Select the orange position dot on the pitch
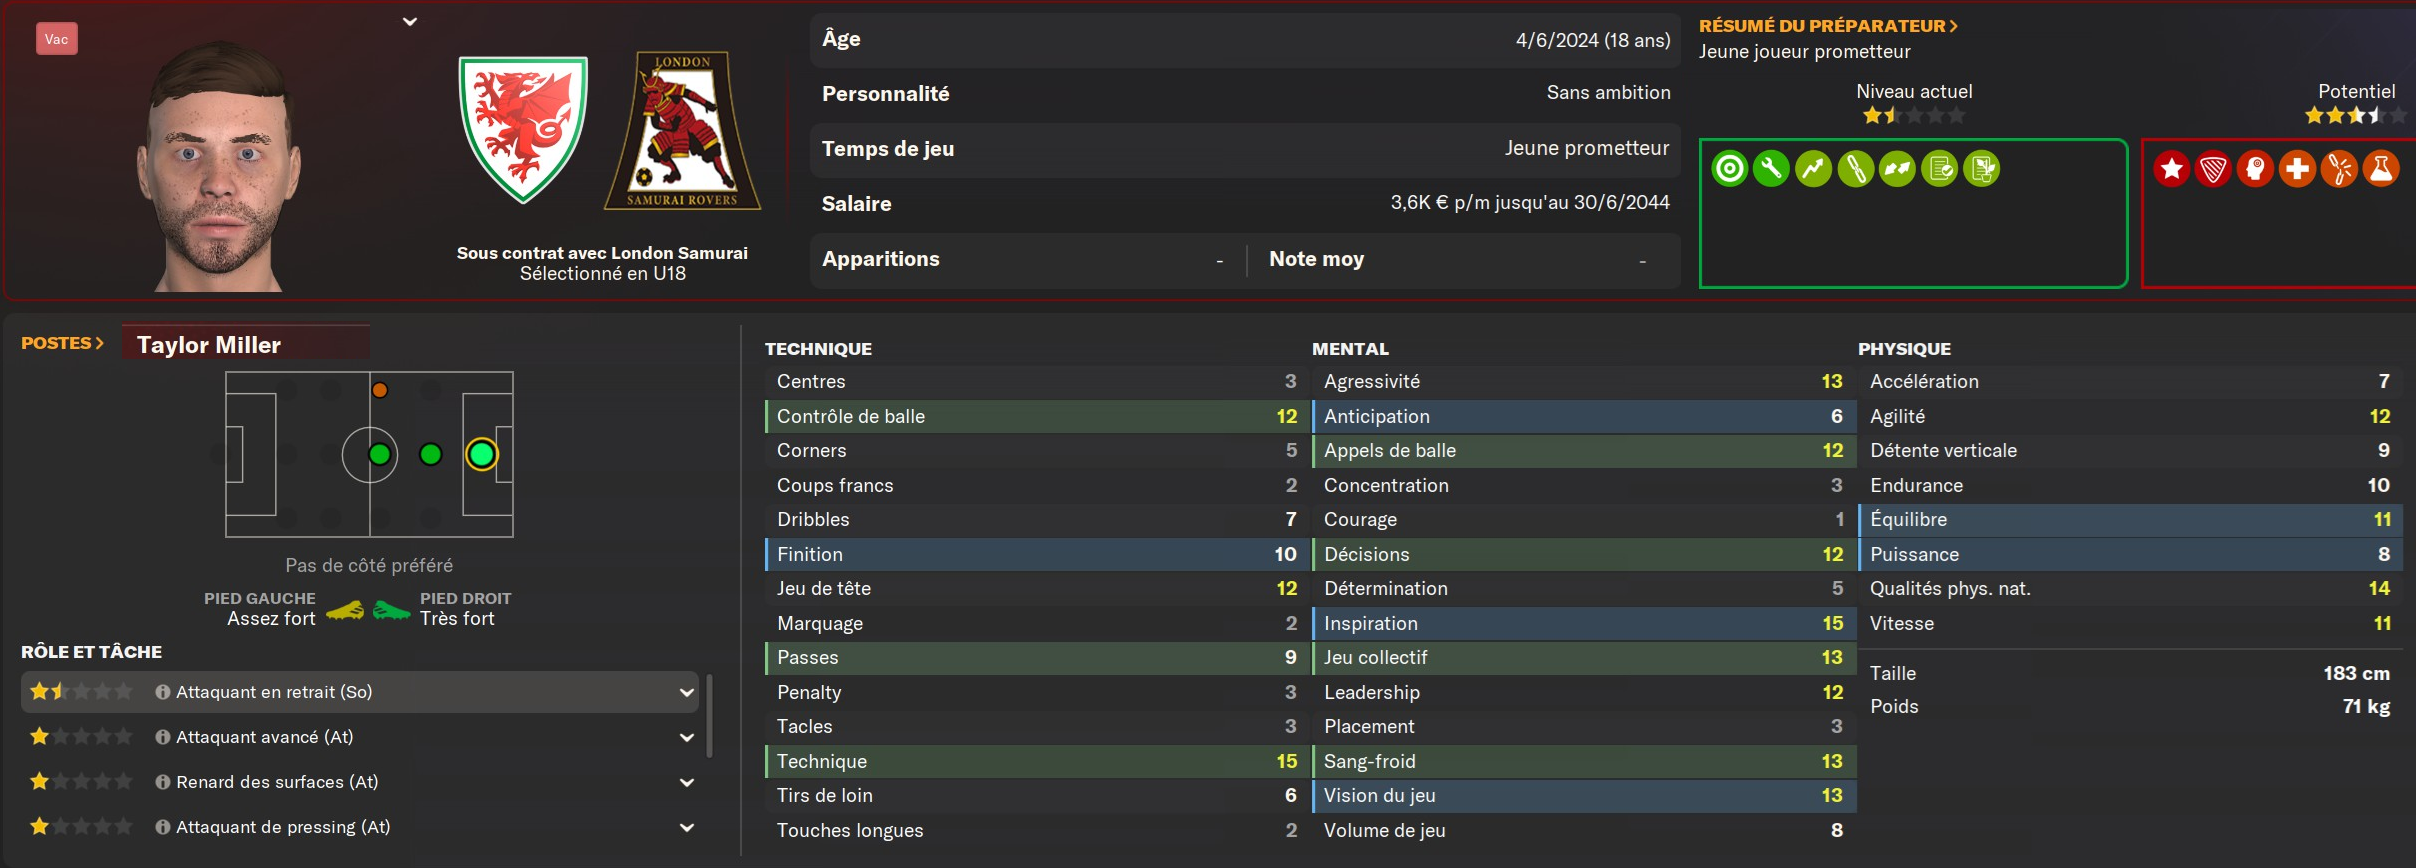Viewport: 2416px width, 868px height. pos(380,390)
